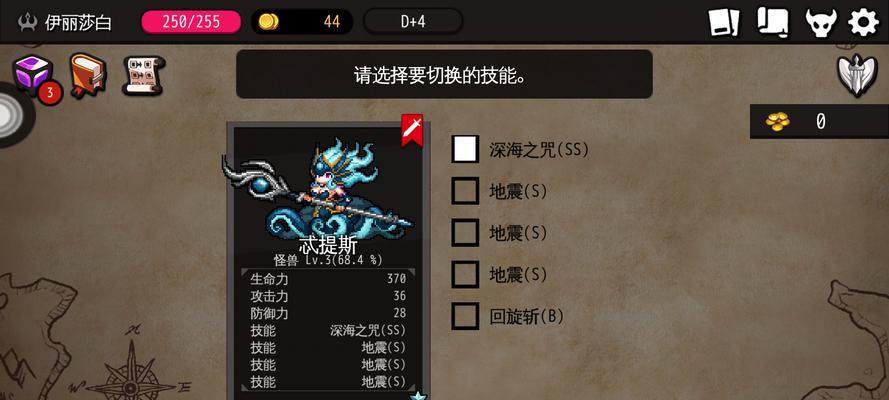
Task: Open the orange spellbook icon
Action: 88,75
